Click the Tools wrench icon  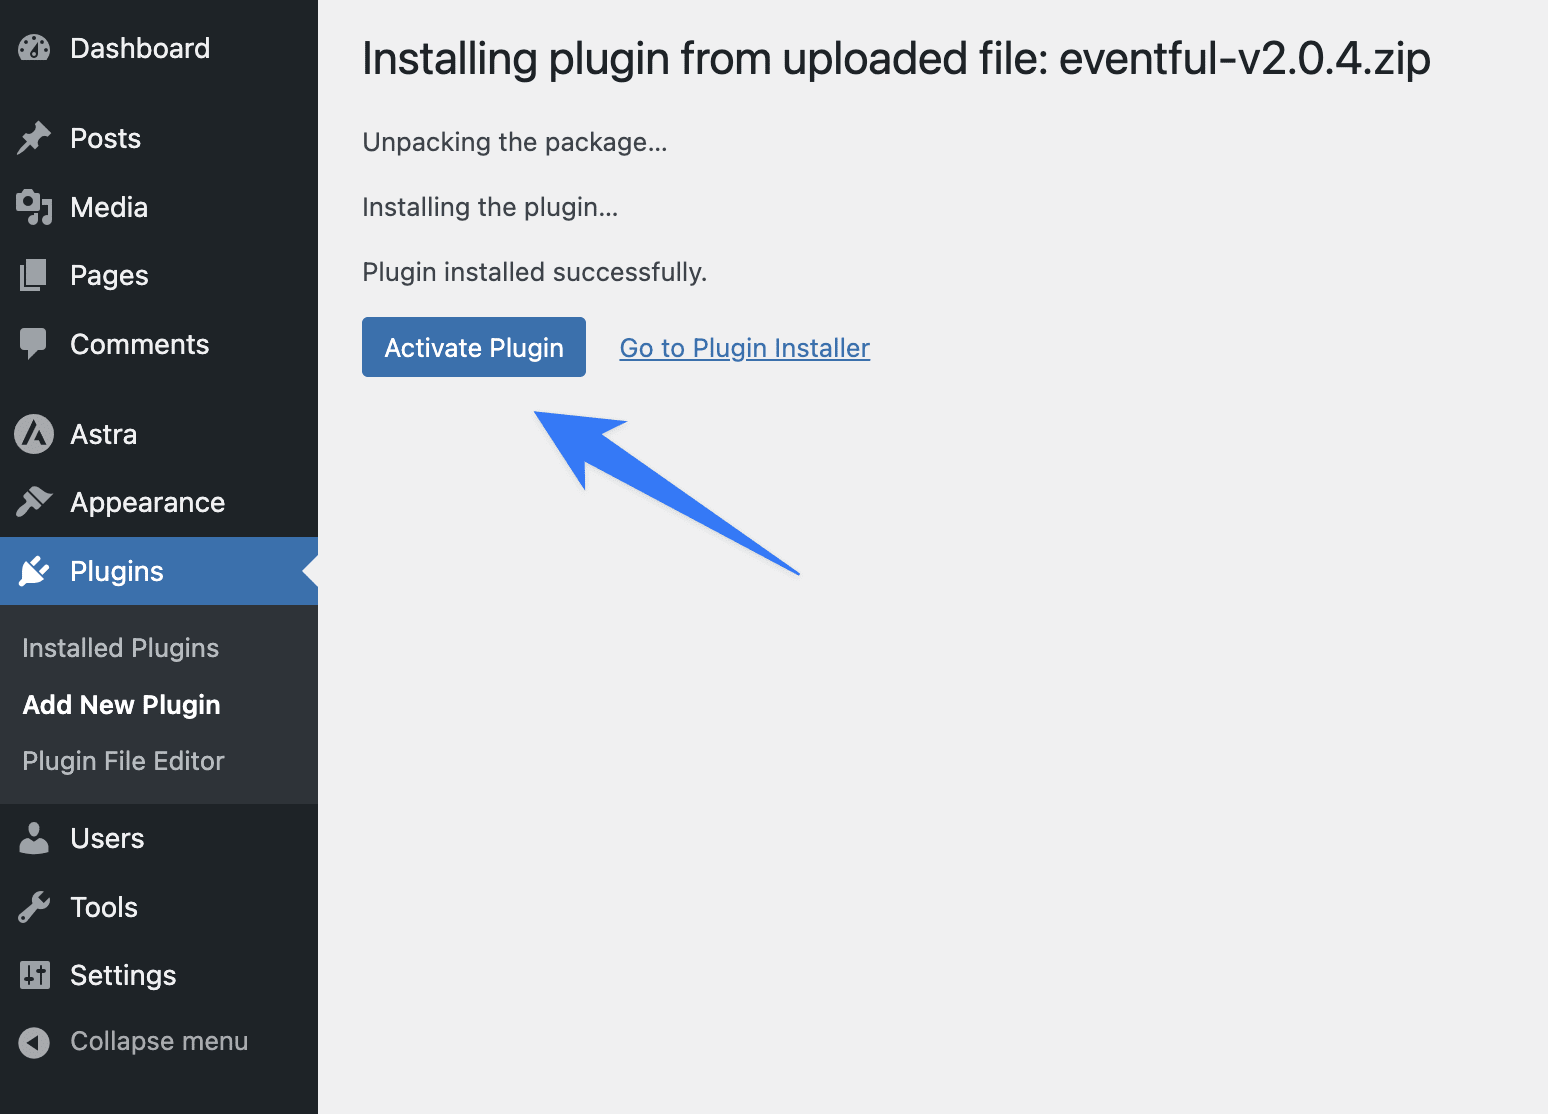[34, 907]
